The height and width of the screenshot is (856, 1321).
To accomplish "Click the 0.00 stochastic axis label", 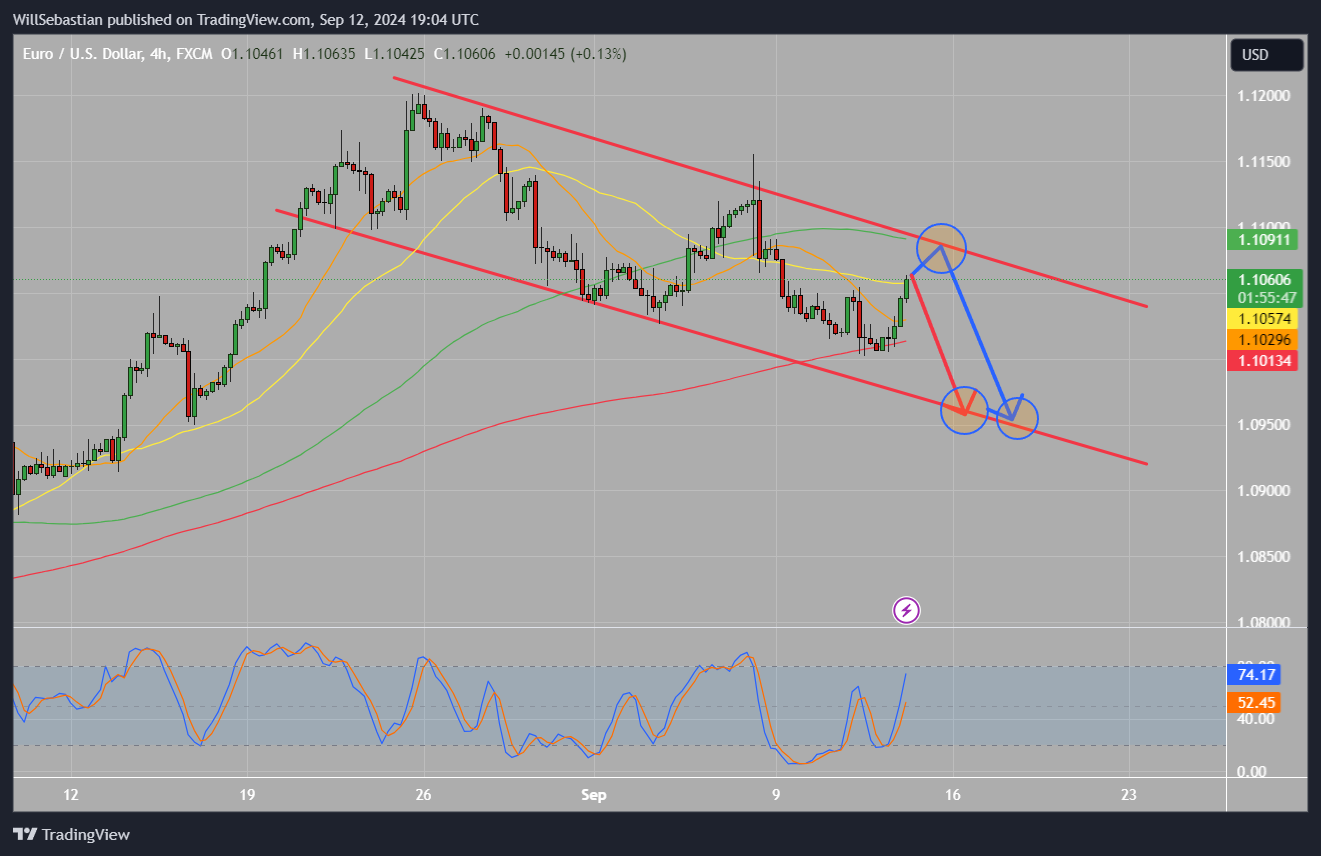I will point(1254,772).
